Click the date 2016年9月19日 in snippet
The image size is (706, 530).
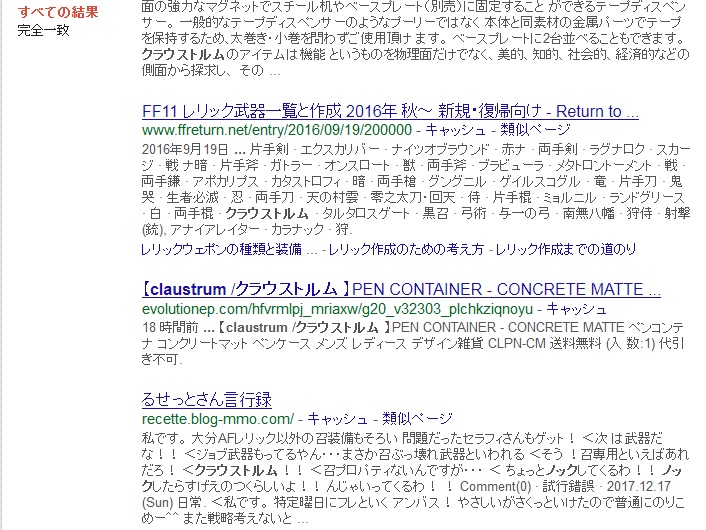pos(185,149)
